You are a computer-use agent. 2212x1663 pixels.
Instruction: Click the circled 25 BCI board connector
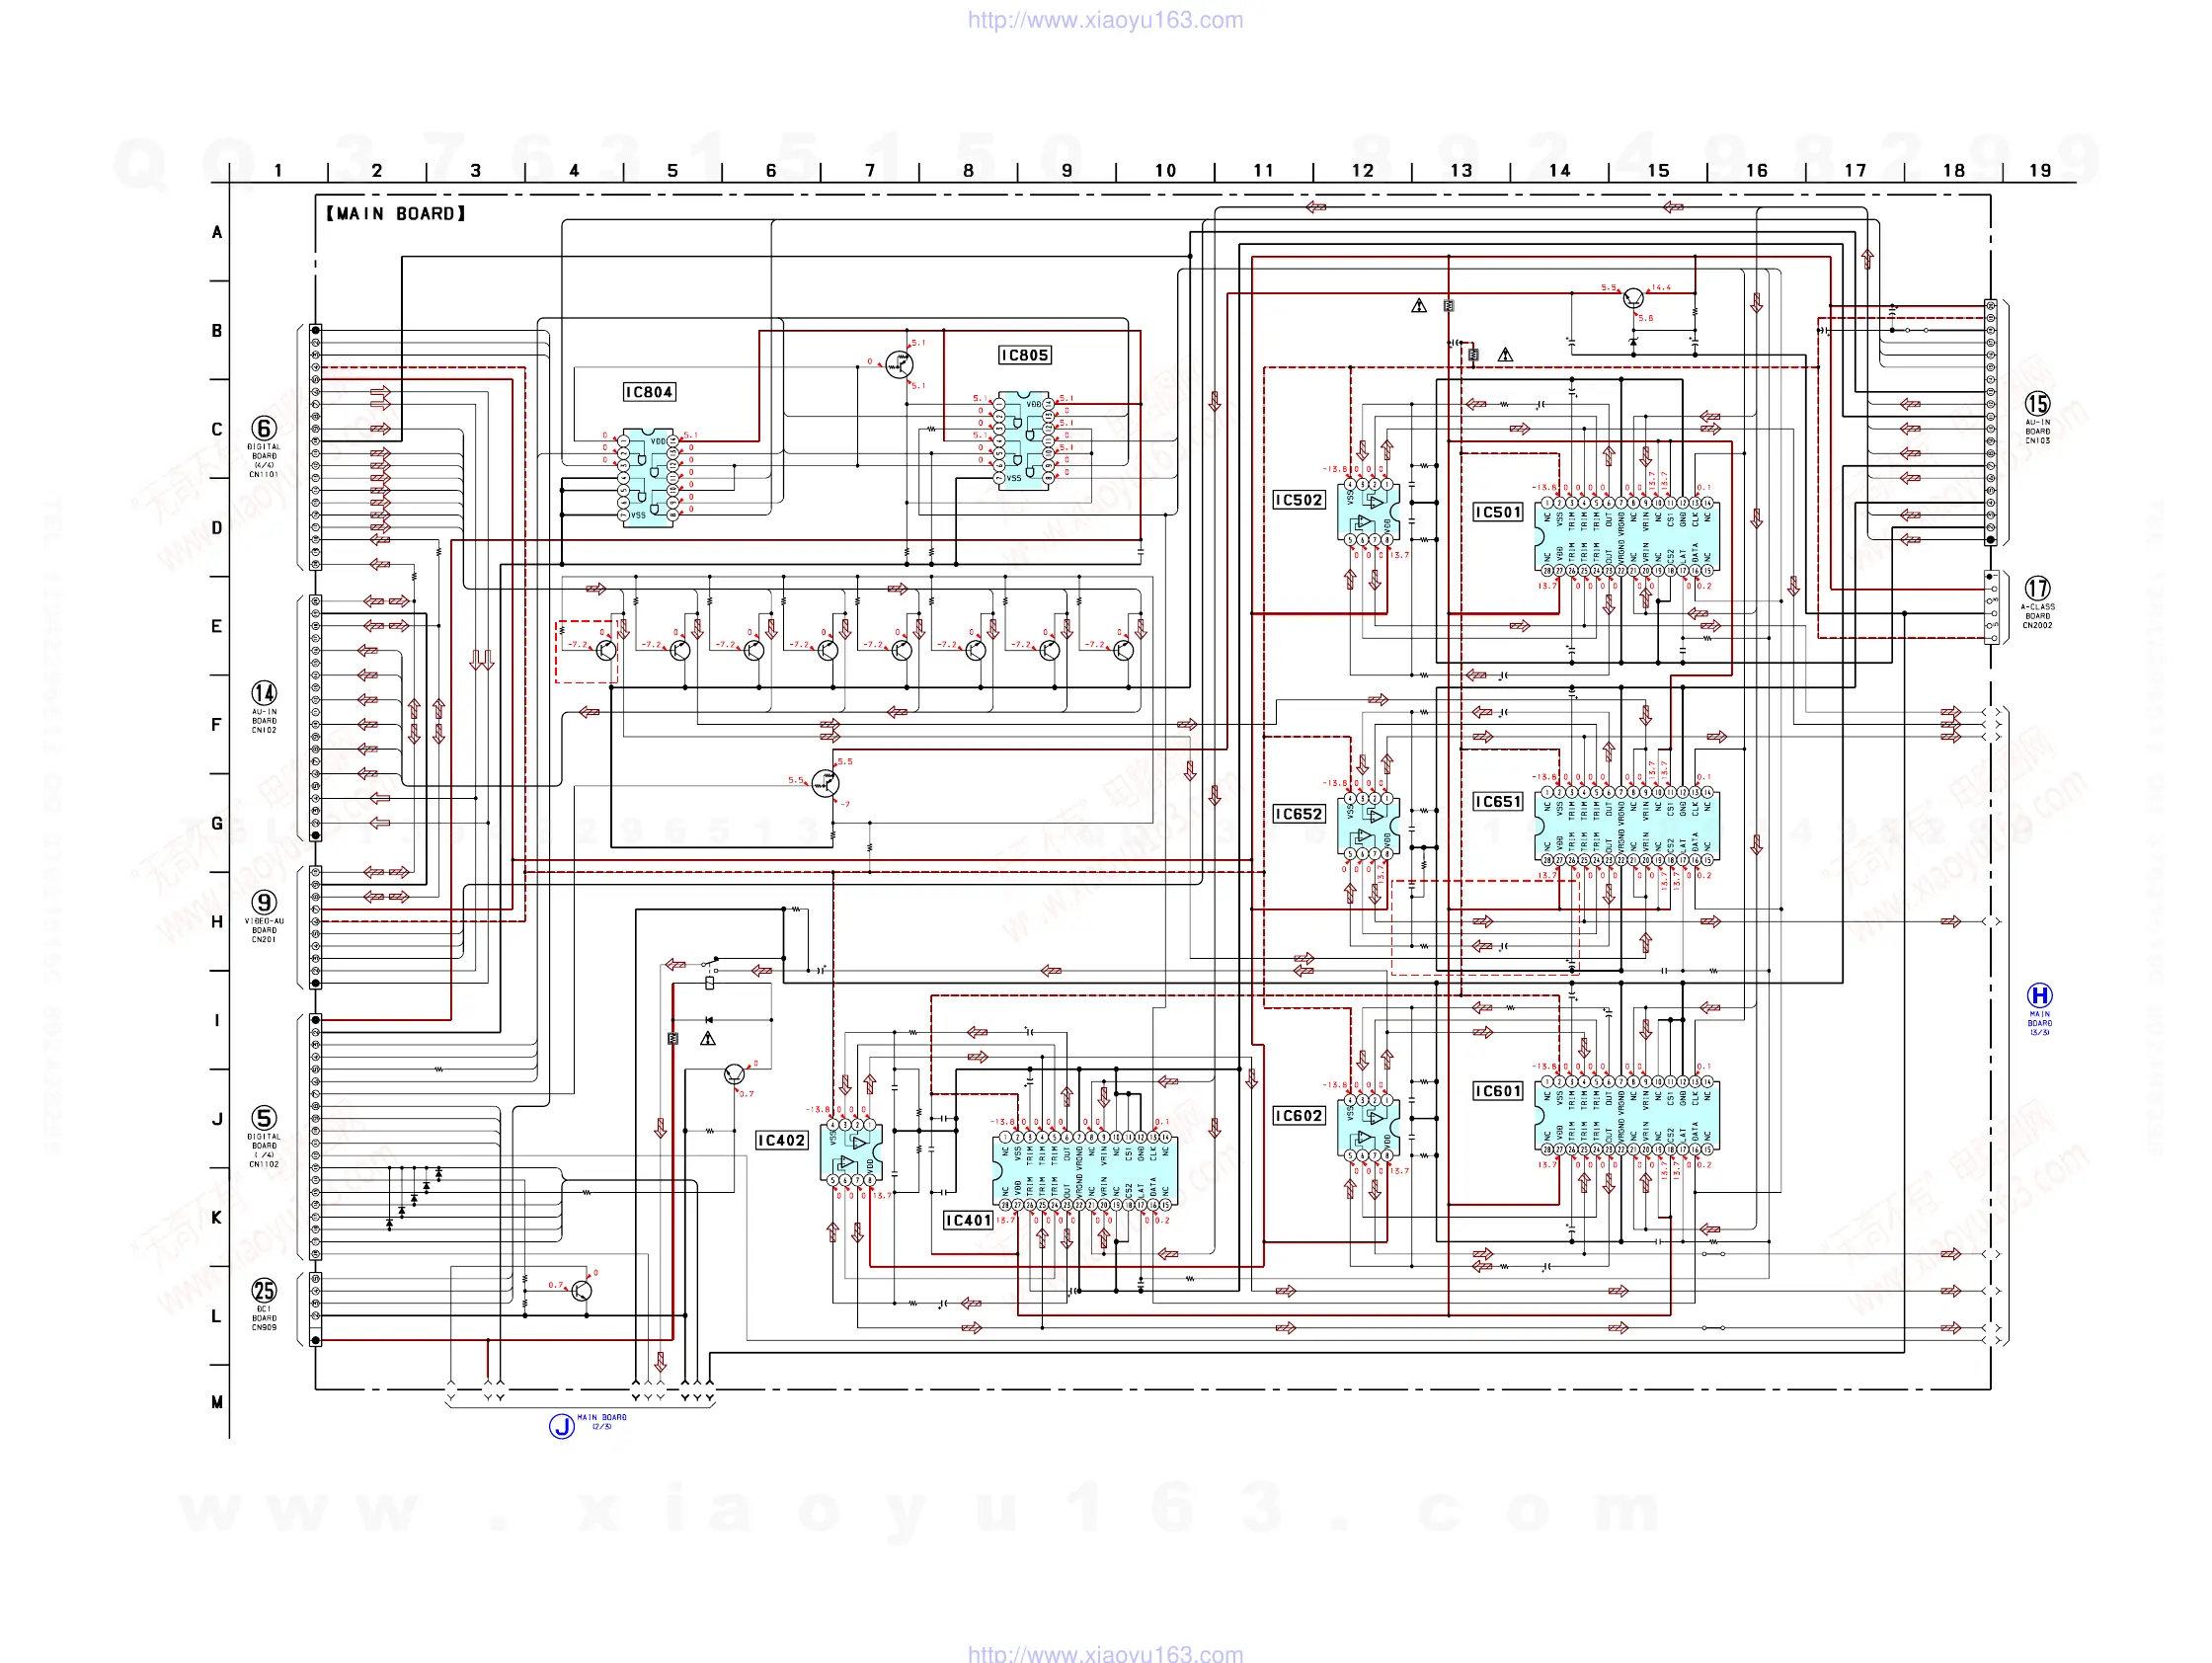pyautogui.click(x=264, y=1290)
